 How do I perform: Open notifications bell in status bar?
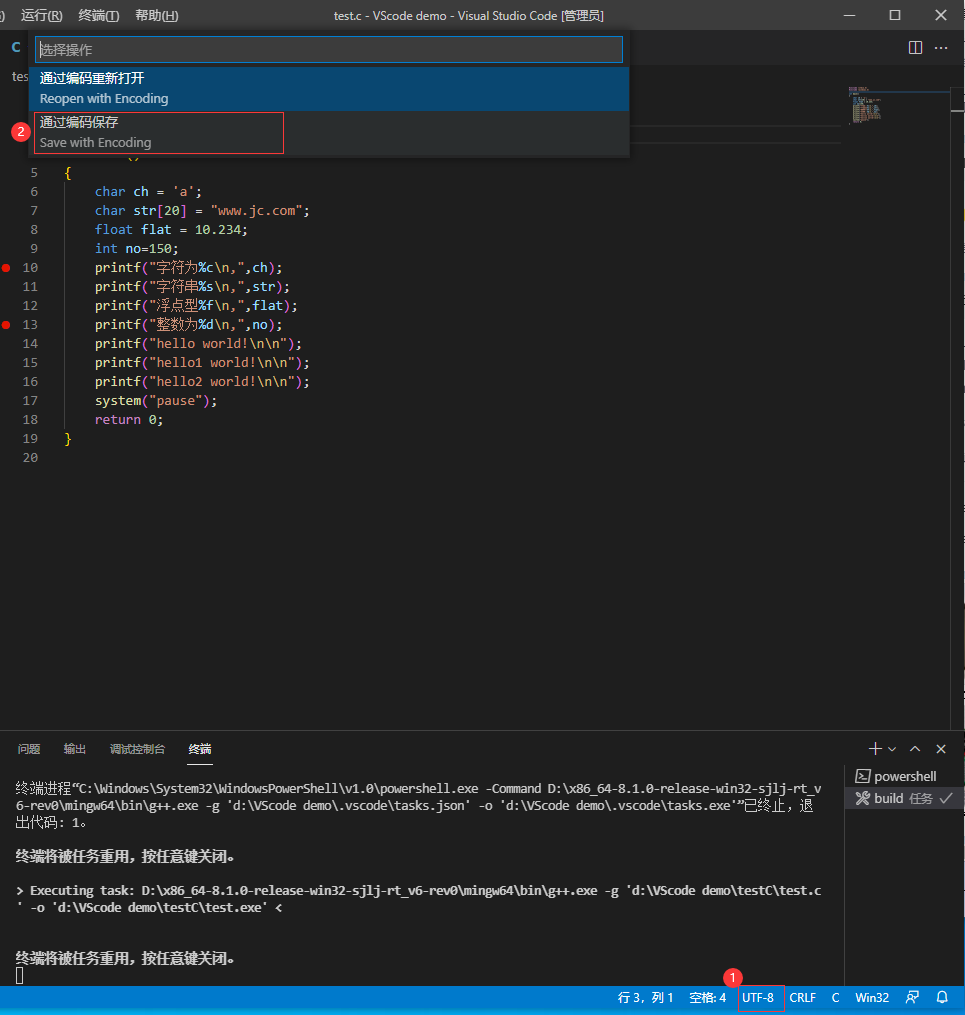pos(942,998)
